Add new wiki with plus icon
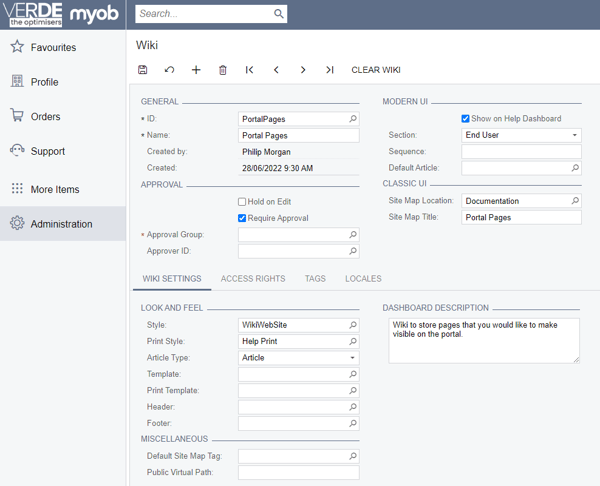Viewport: 600px width, 486px height. click(x=196, y=70)
